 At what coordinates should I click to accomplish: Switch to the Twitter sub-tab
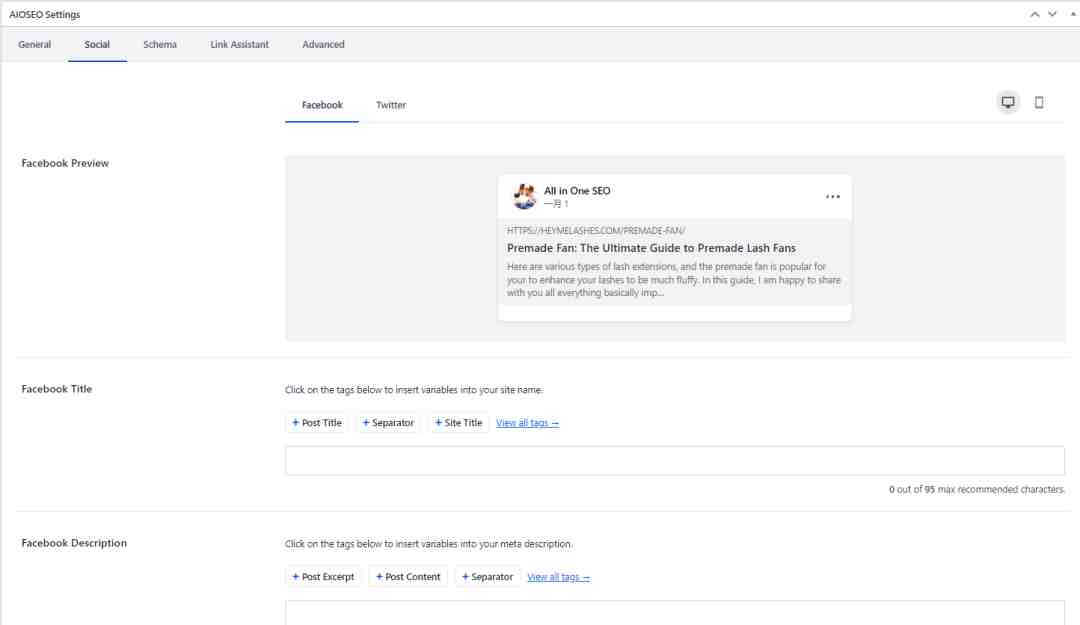[391, 105]
